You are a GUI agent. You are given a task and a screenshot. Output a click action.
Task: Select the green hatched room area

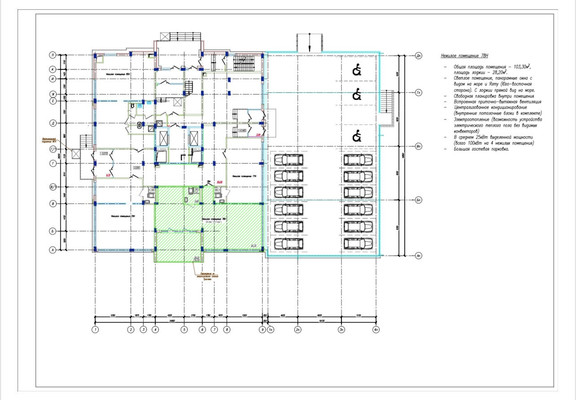[208, 223]
